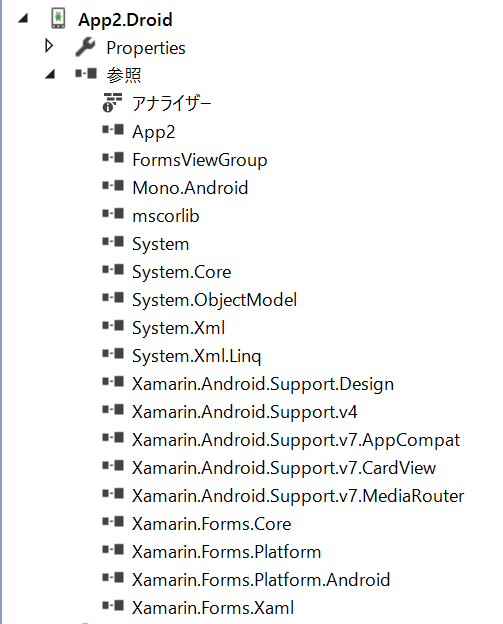Select the plain Xamarin.Forms.Platform reference text
The width and height of the screenshot is (503, 624).
226,552
